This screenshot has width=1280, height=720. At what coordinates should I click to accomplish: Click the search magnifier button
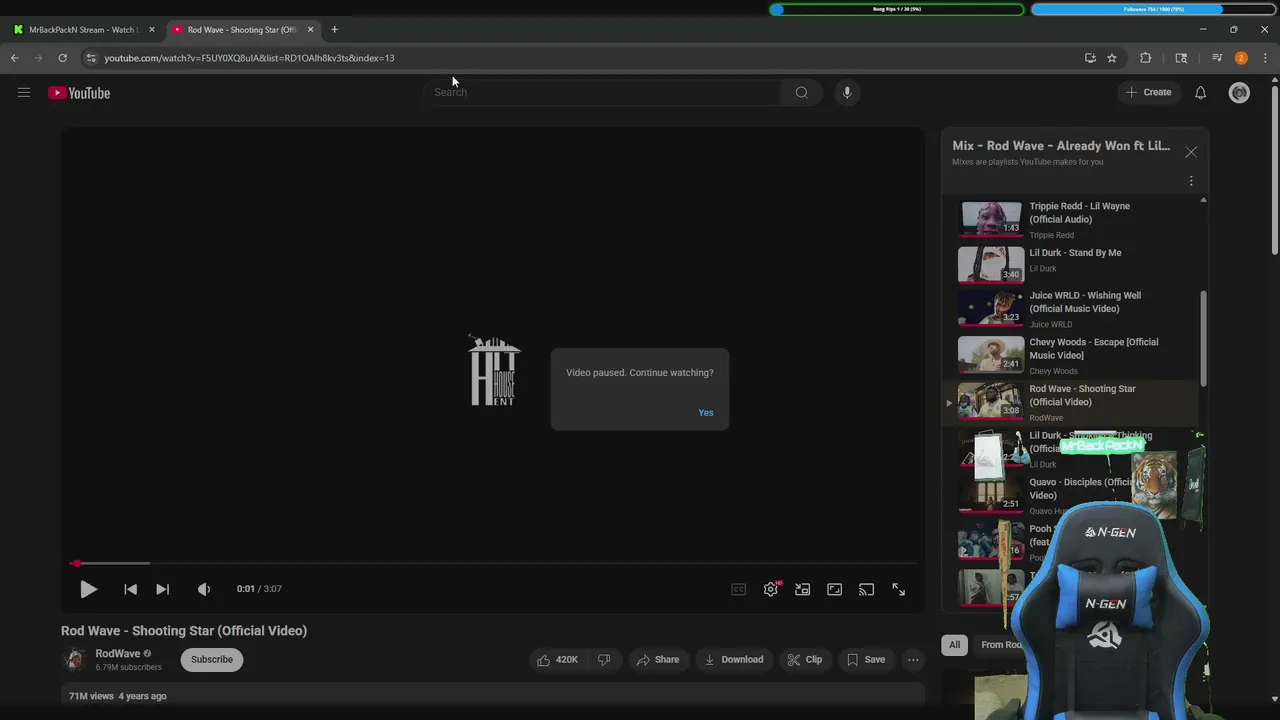coord(801,92)
